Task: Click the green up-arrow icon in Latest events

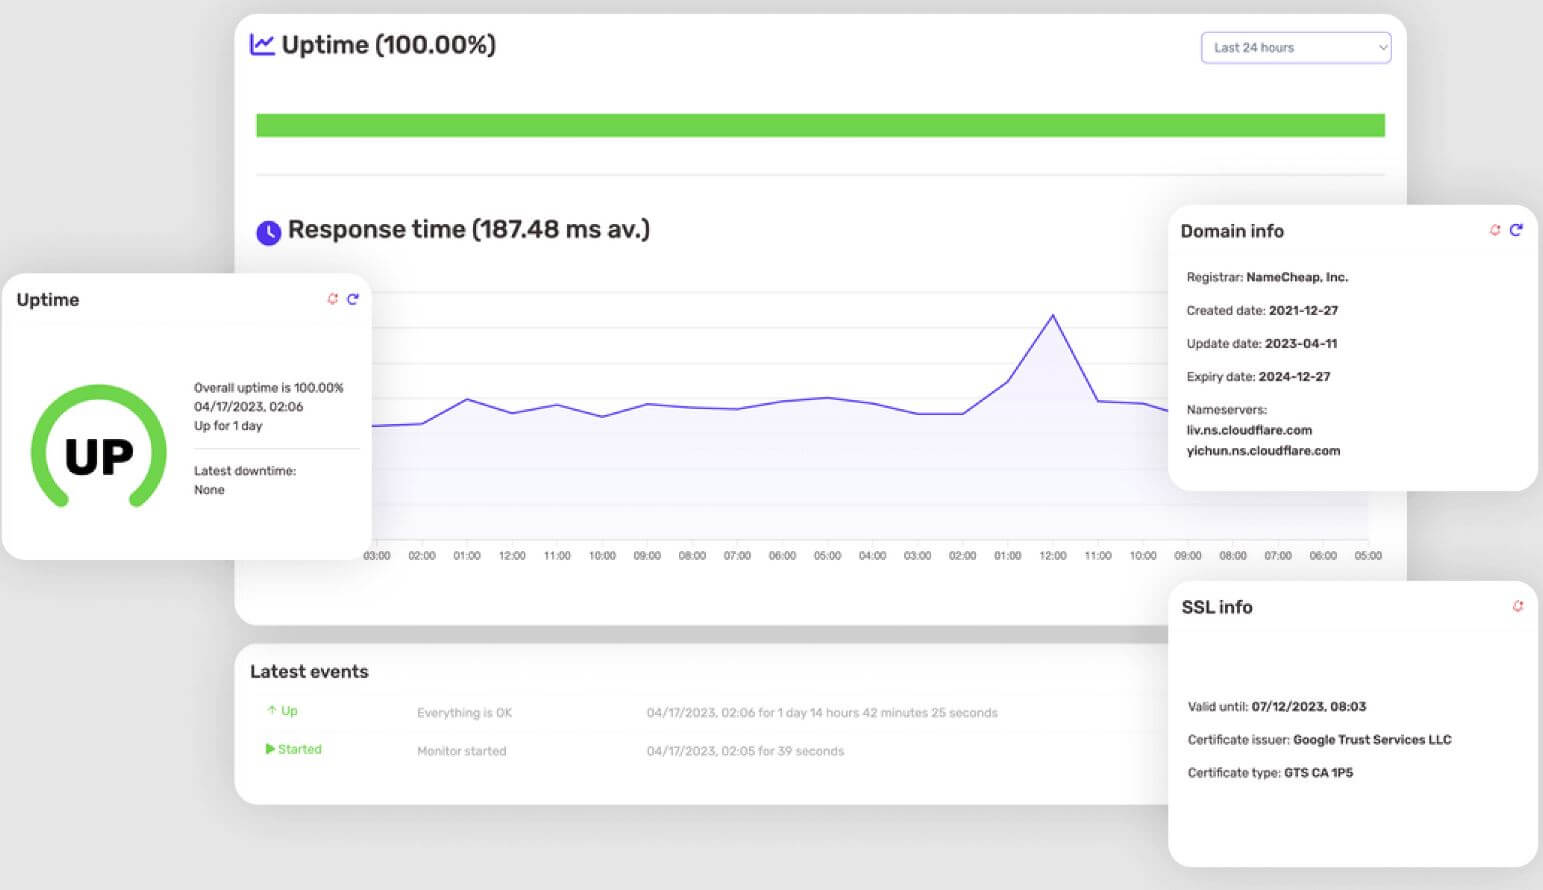Action: (x=271, y=710)
